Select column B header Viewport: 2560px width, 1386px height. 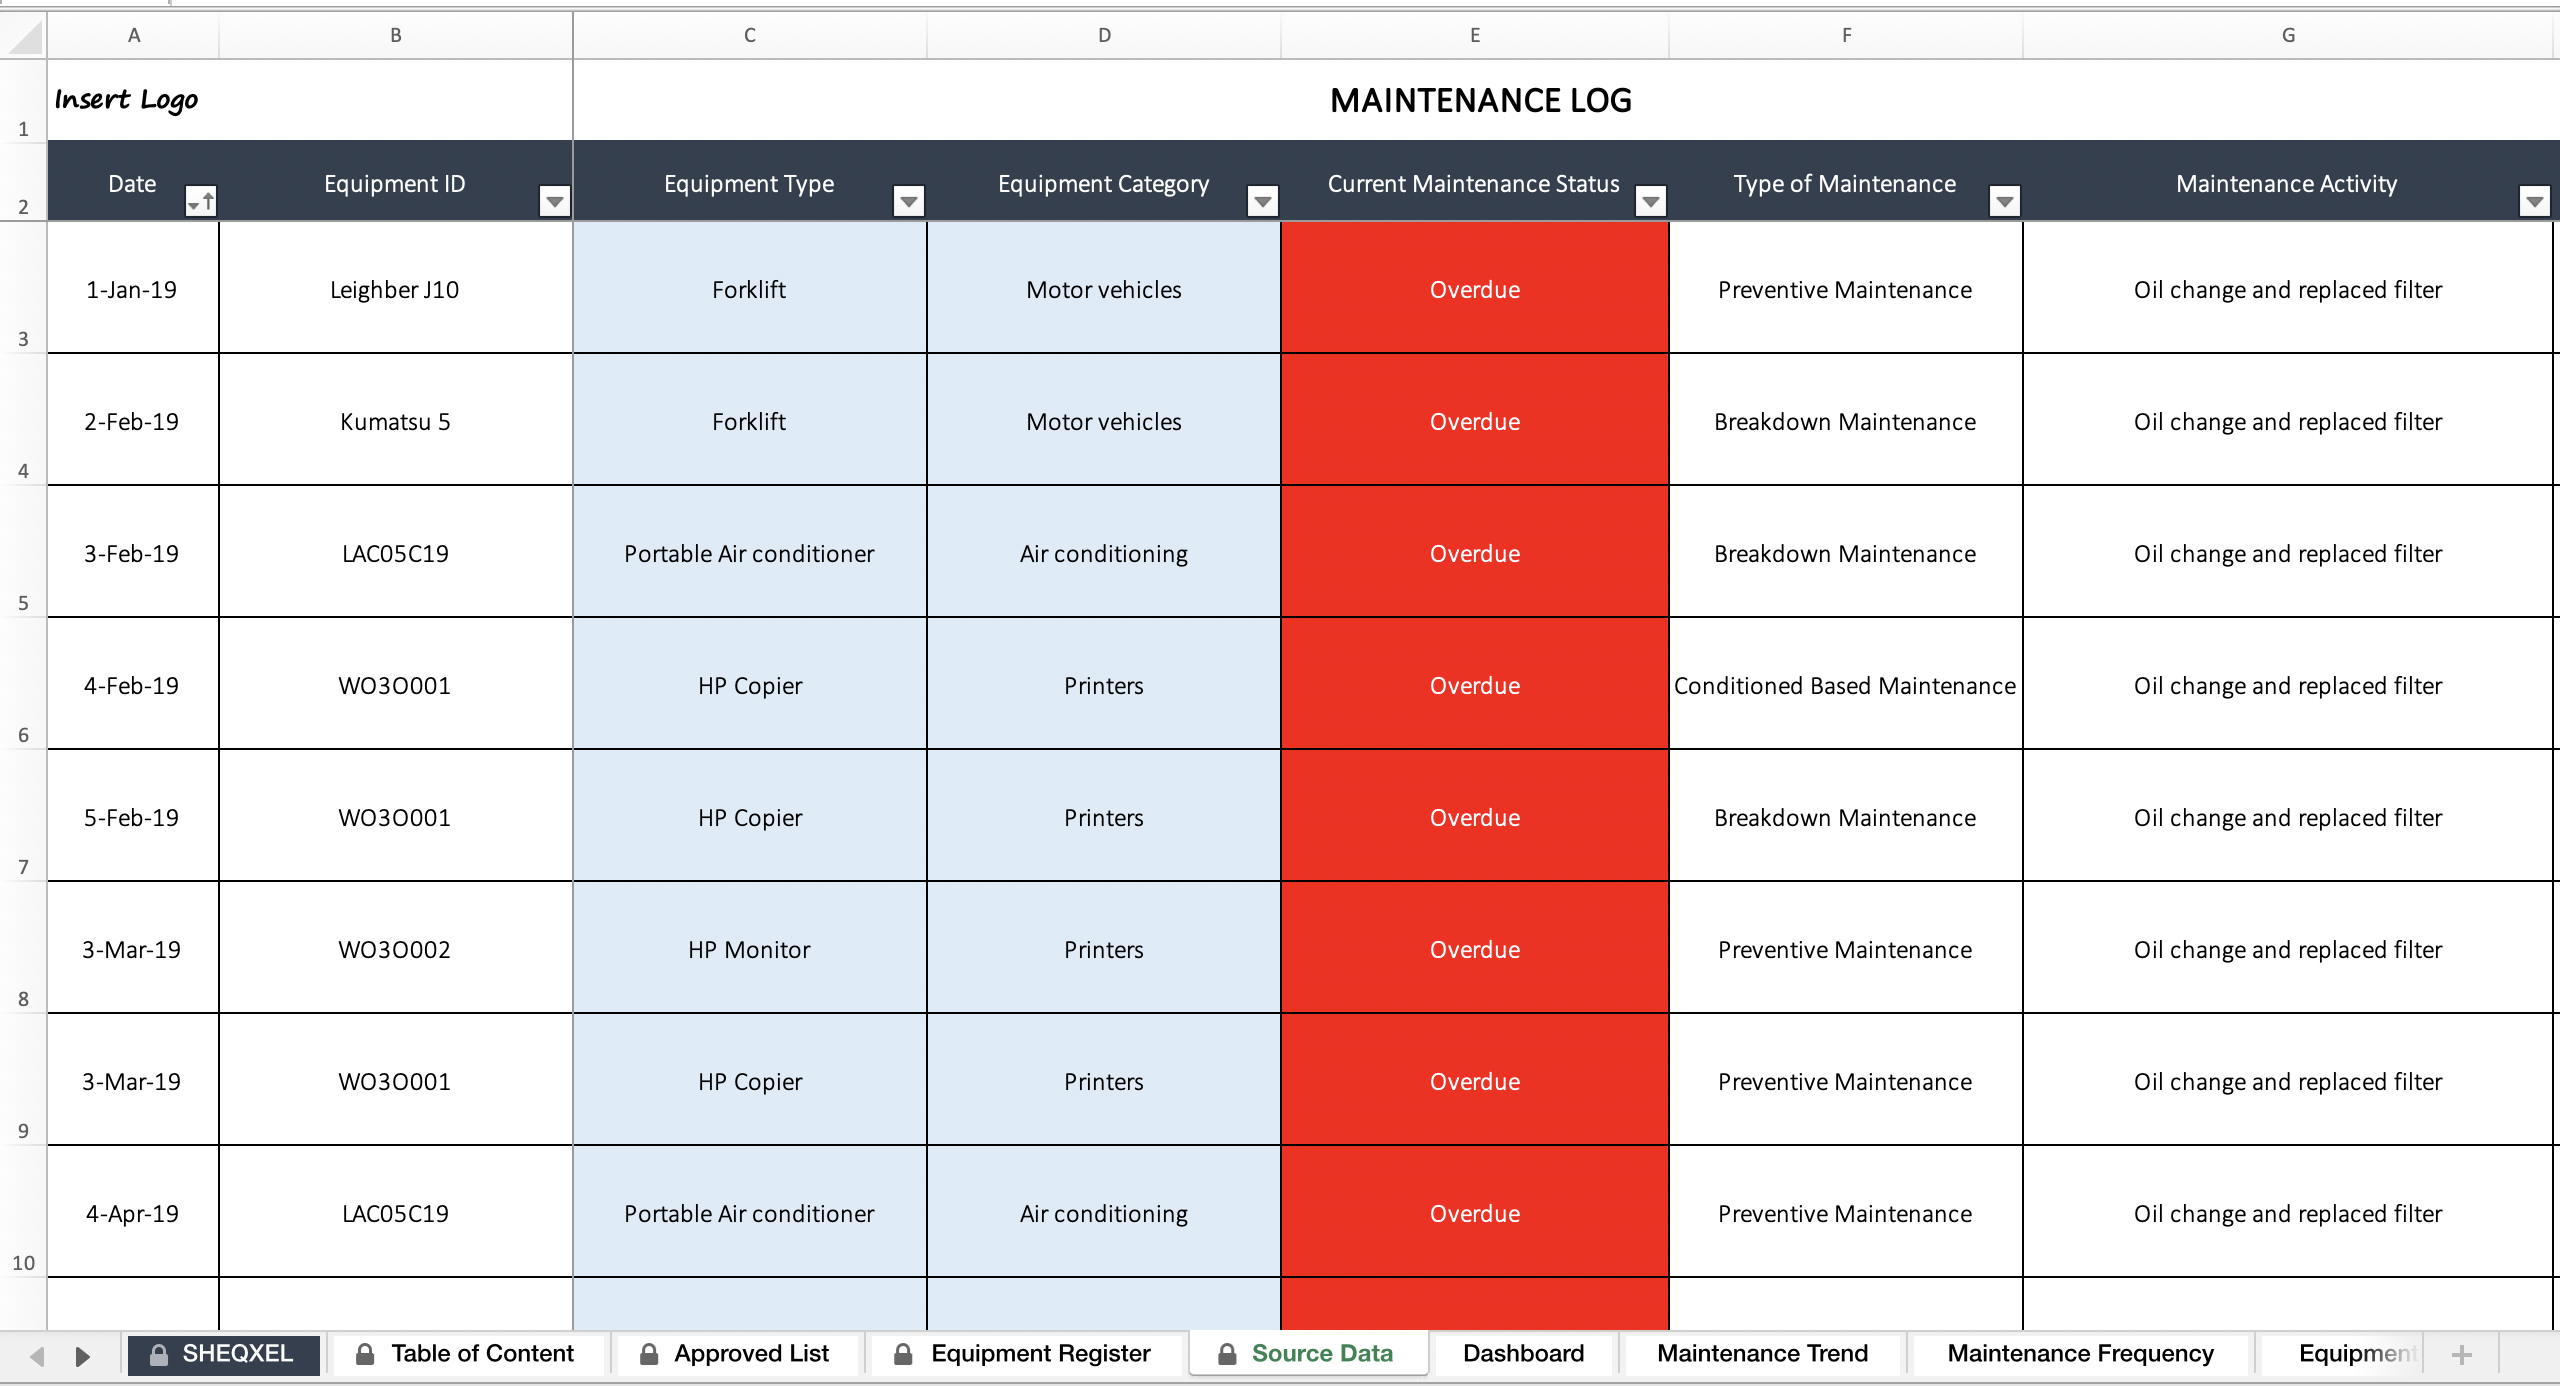396,36
